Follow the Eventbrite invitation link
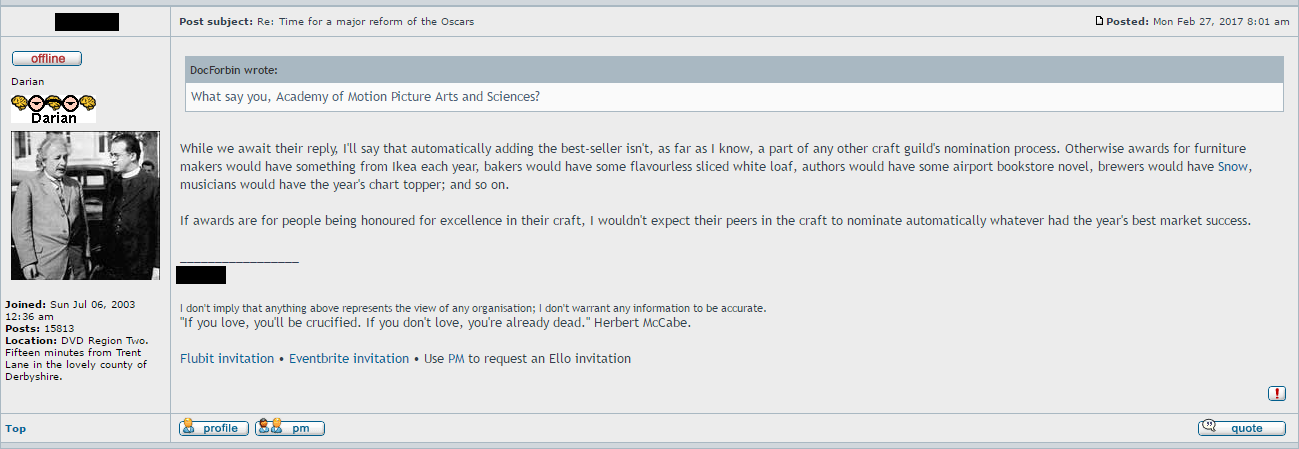This screenshot has height=449, width=1299. pos(349,358)
